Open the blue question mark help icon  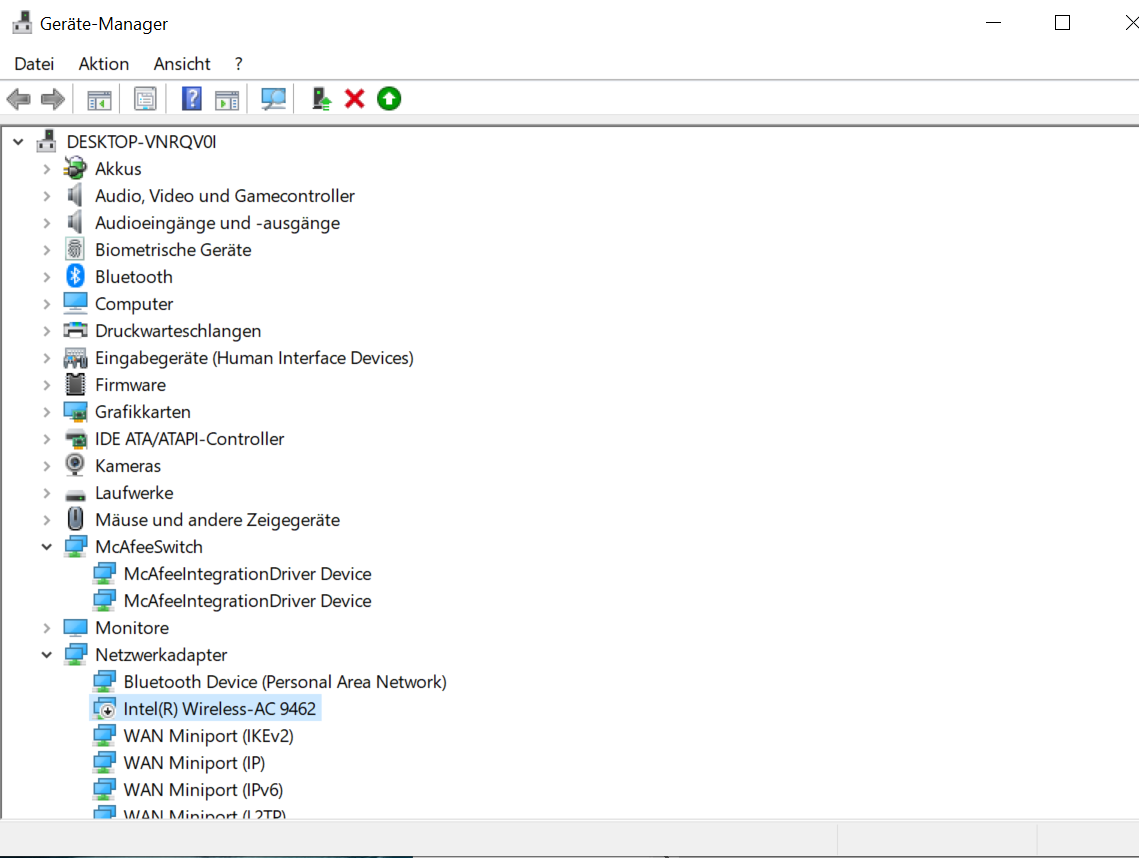click(x=192, y=99)
